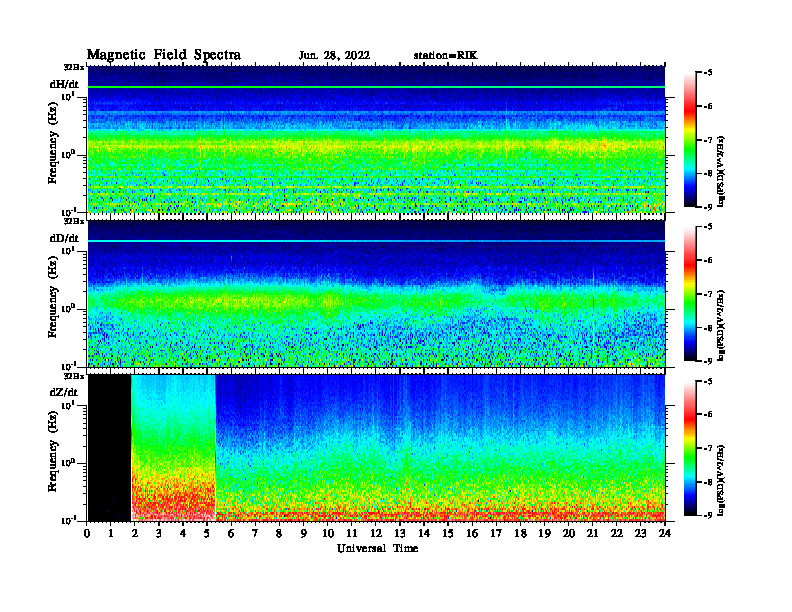Click hour tick label "1" on the time axis
The image size is (792, 612).
(111, 534)
